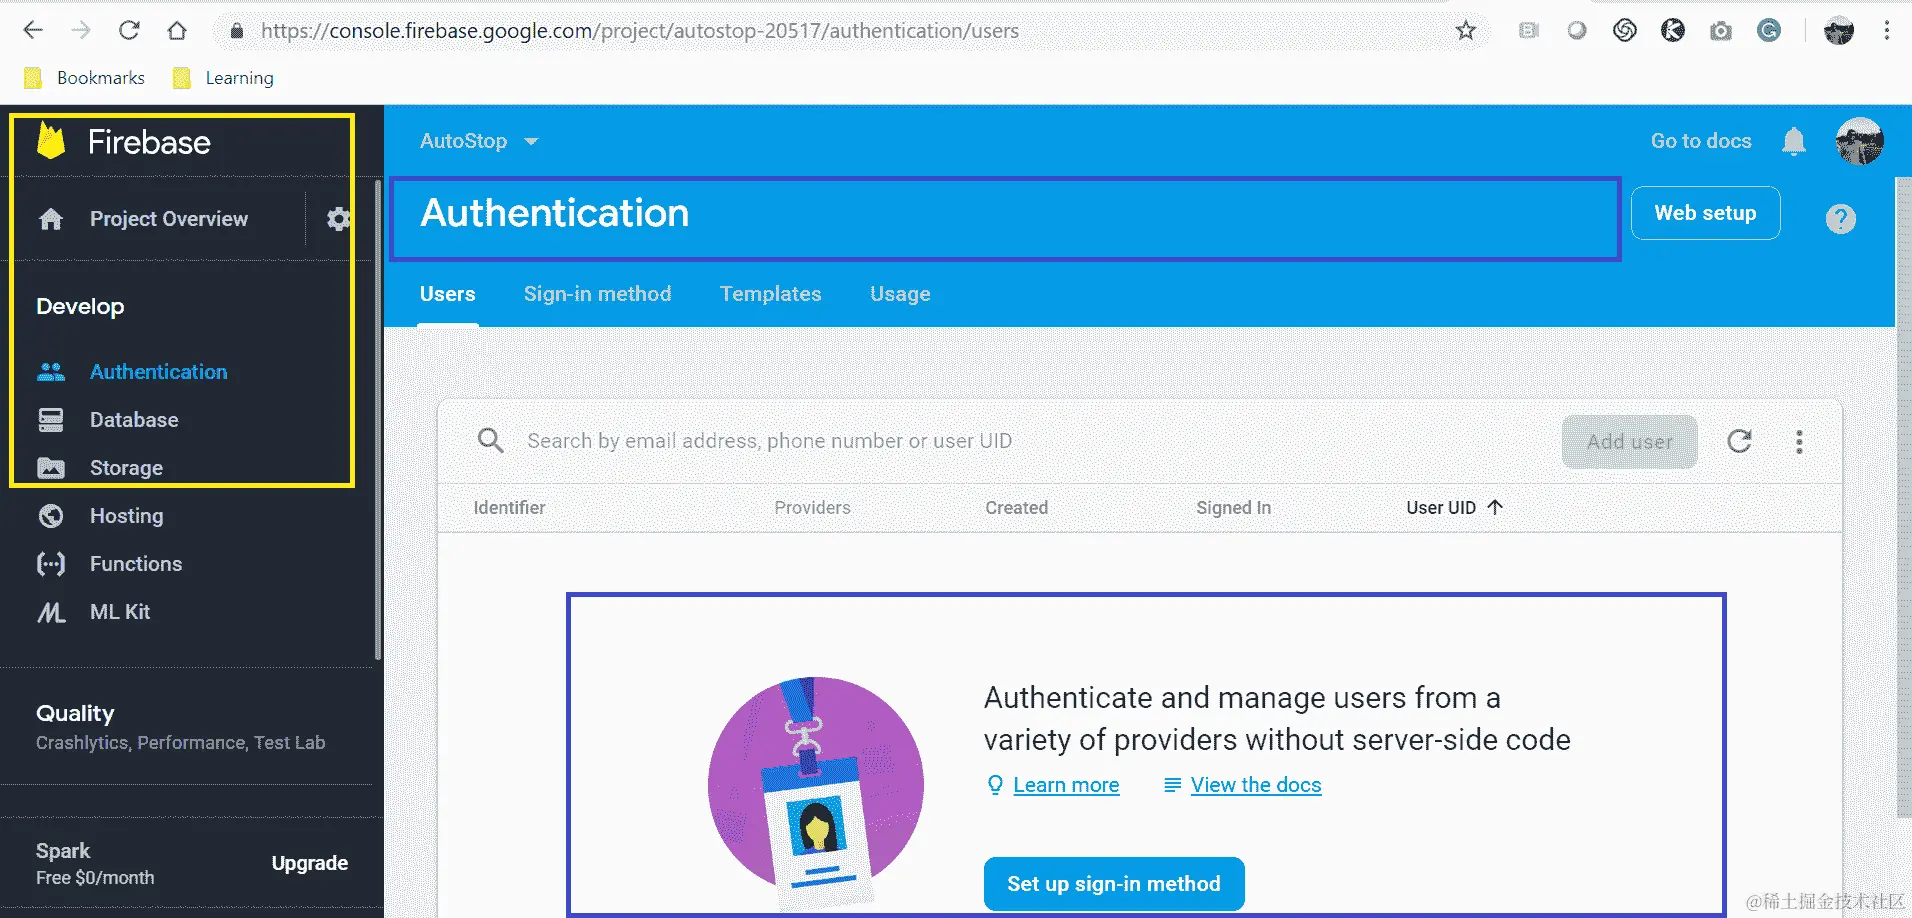This screenshot has width=1912, height=918.
Task: Open notifications bell icon
Action: [x=1794, y=141]
